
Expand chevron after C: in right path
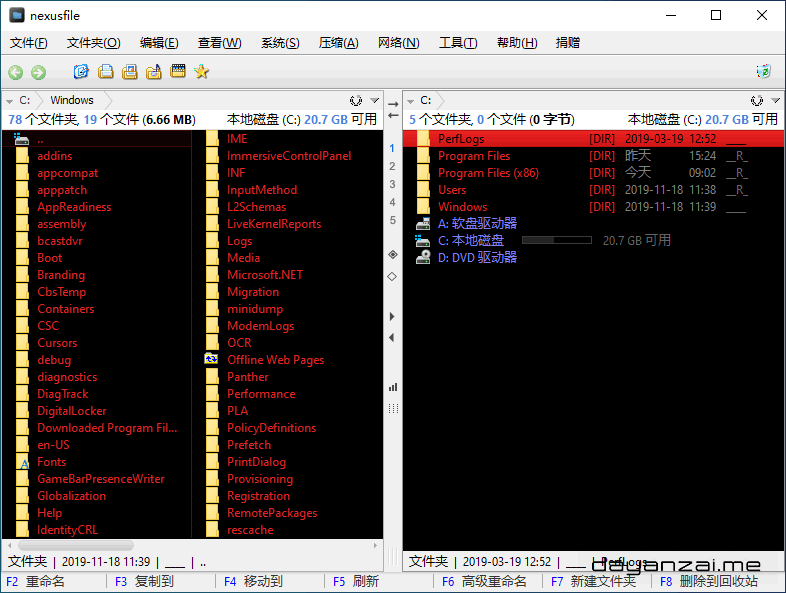point(440,101)
